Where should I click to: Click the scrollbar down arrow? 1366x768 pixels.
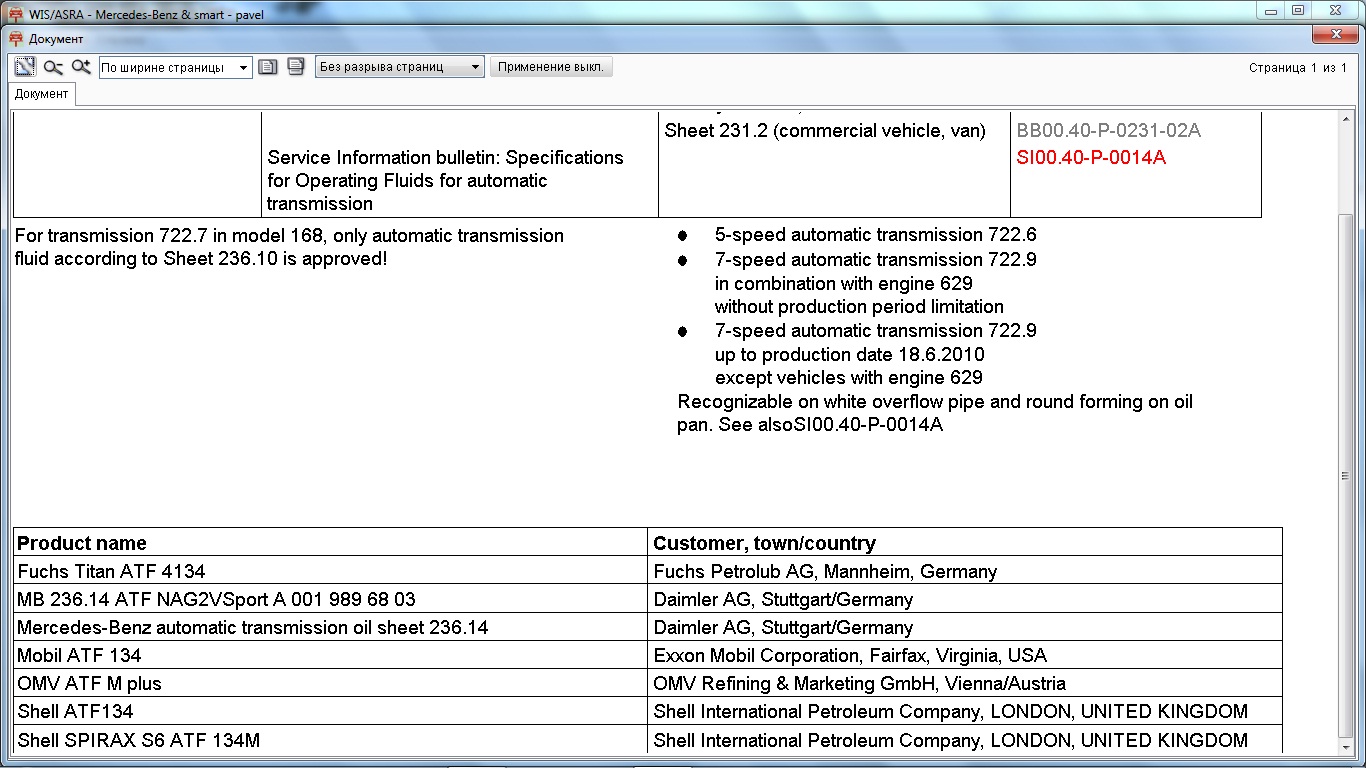1345,747
